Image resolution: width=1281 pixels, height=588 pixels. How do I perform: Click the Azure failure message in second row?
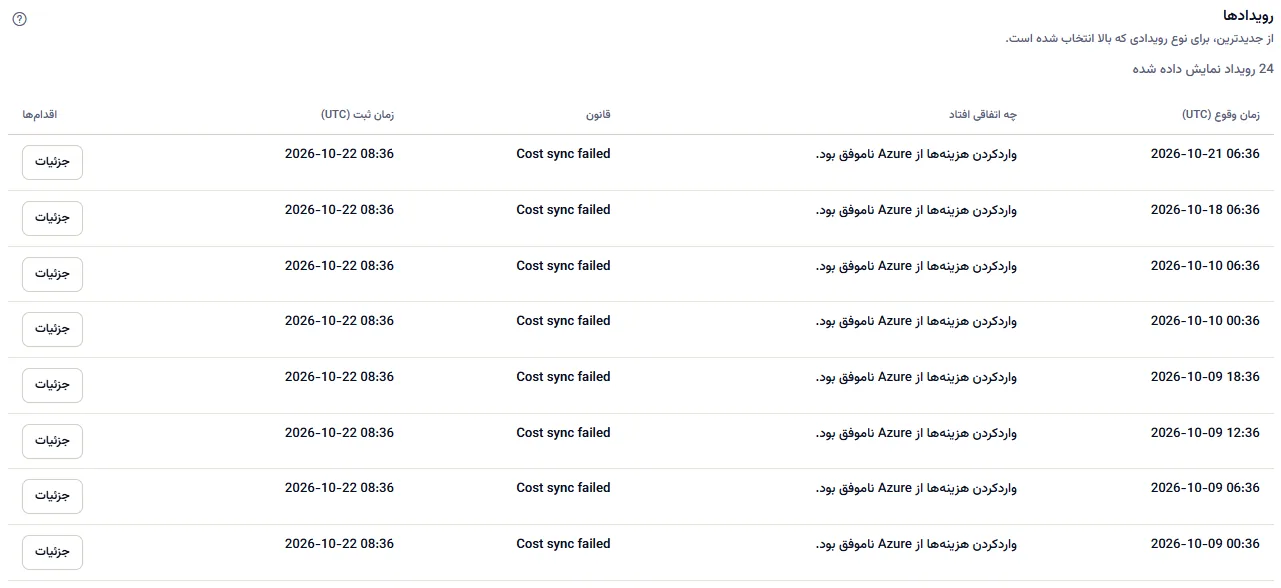[916, 210]
